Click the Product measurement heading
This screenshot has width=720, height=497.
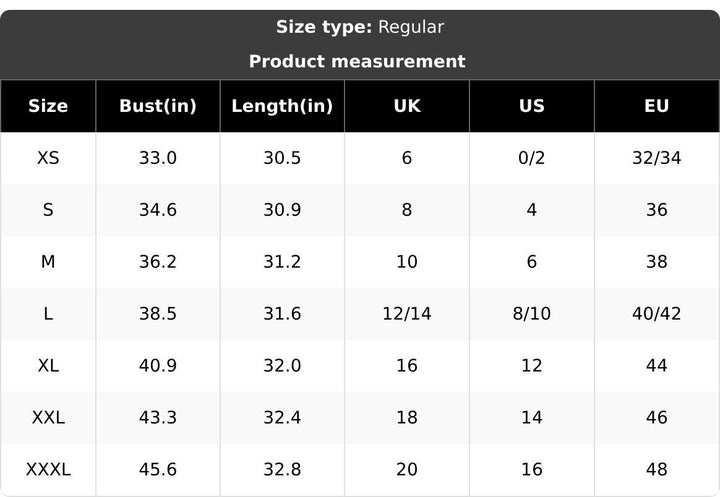tap(357, 61)
